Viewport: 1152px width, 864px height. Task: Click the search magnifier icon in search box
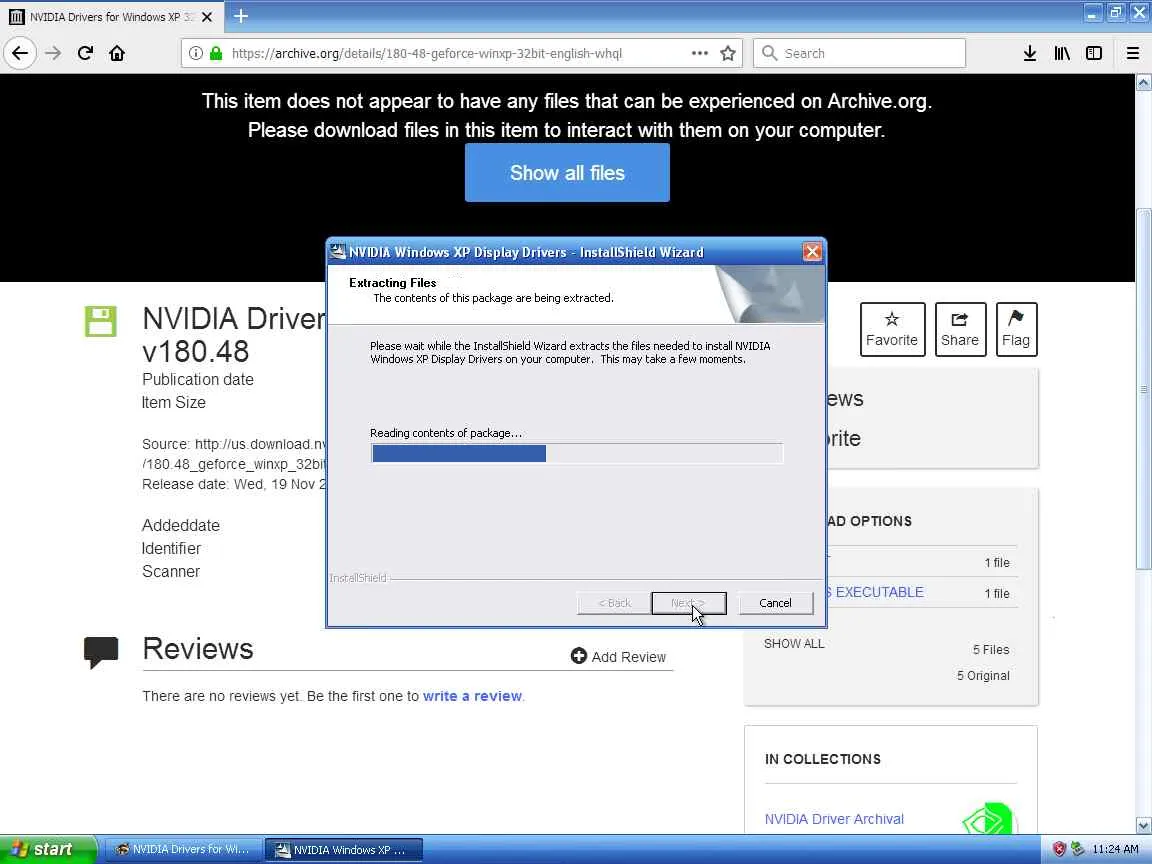768,53
